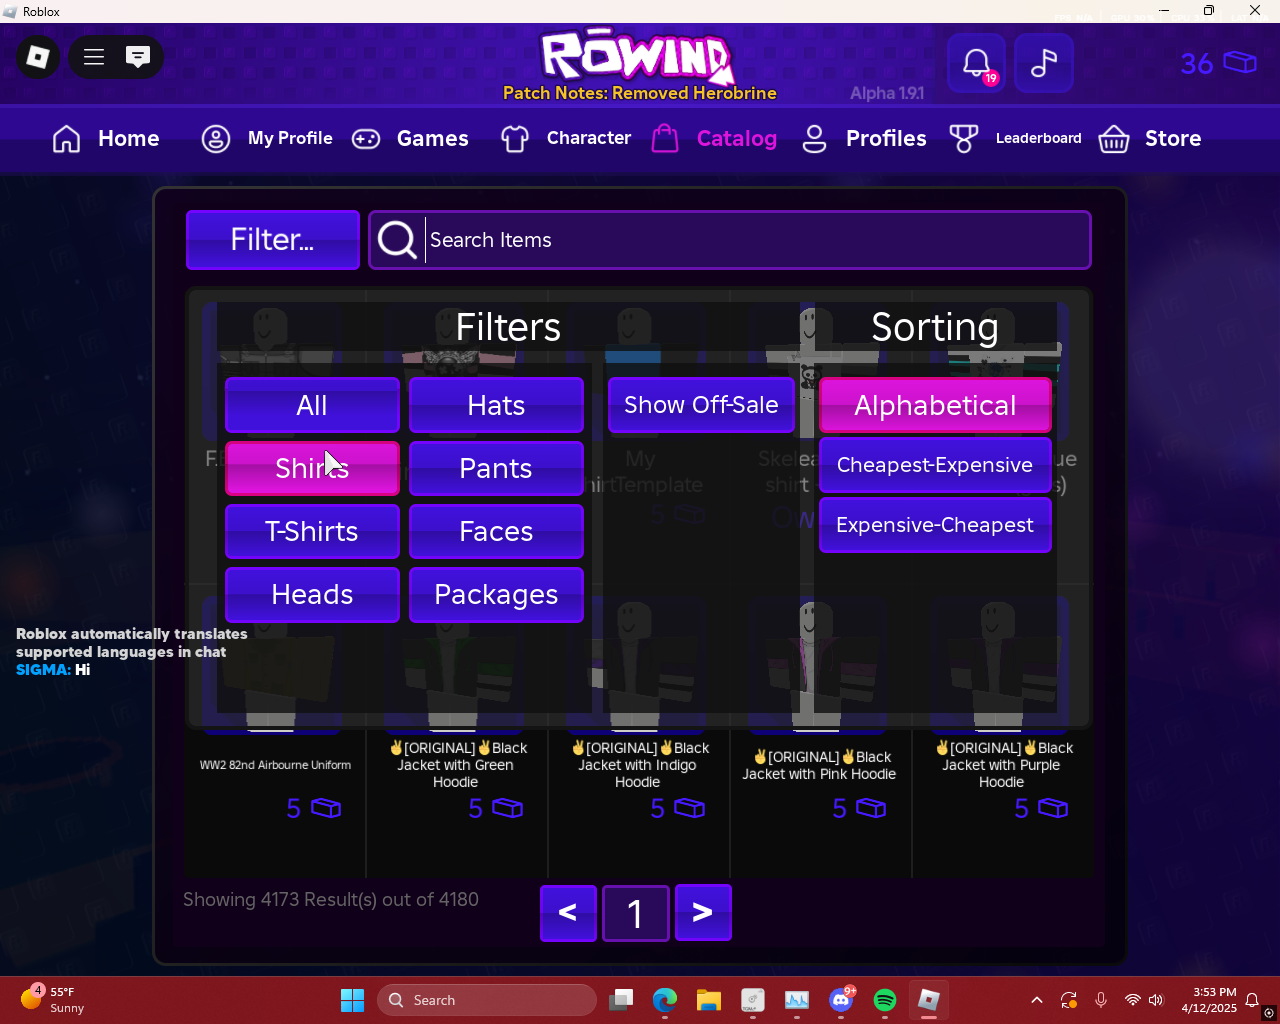The height and width of the screenshot is (1024, 1280).
Task: Open File Explorer from the taskbar
Action: click(709, 1000)
